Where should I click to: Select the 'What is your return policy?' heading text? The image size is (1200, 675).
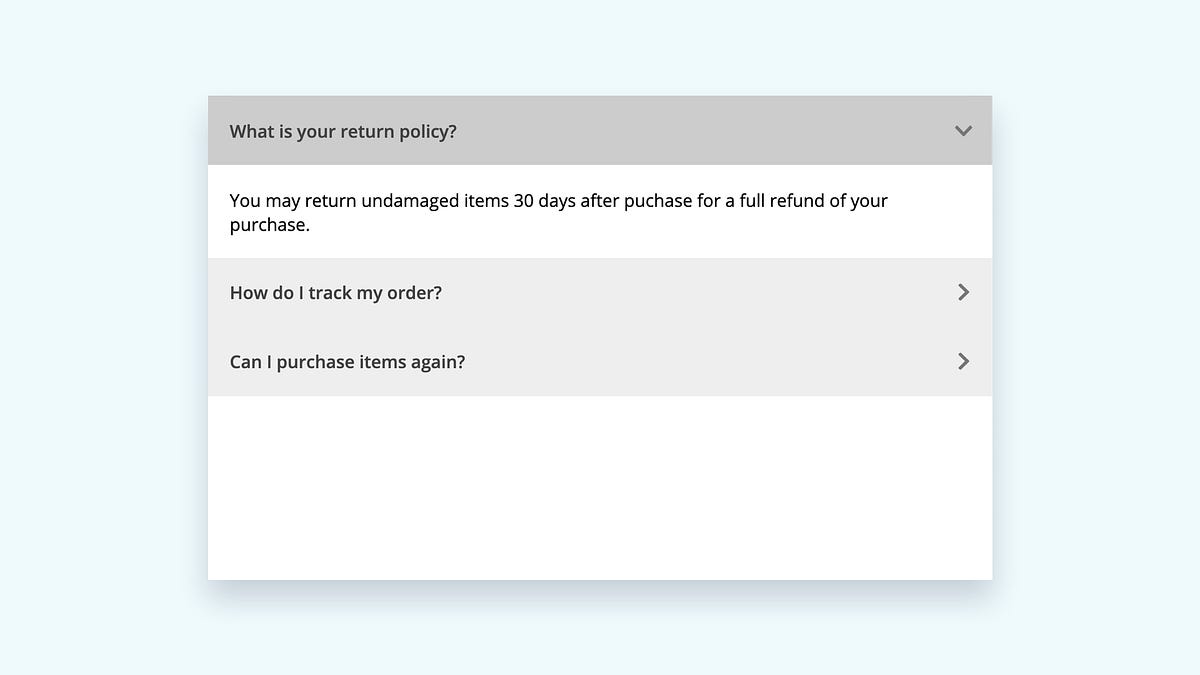click(x=343, y=131)
